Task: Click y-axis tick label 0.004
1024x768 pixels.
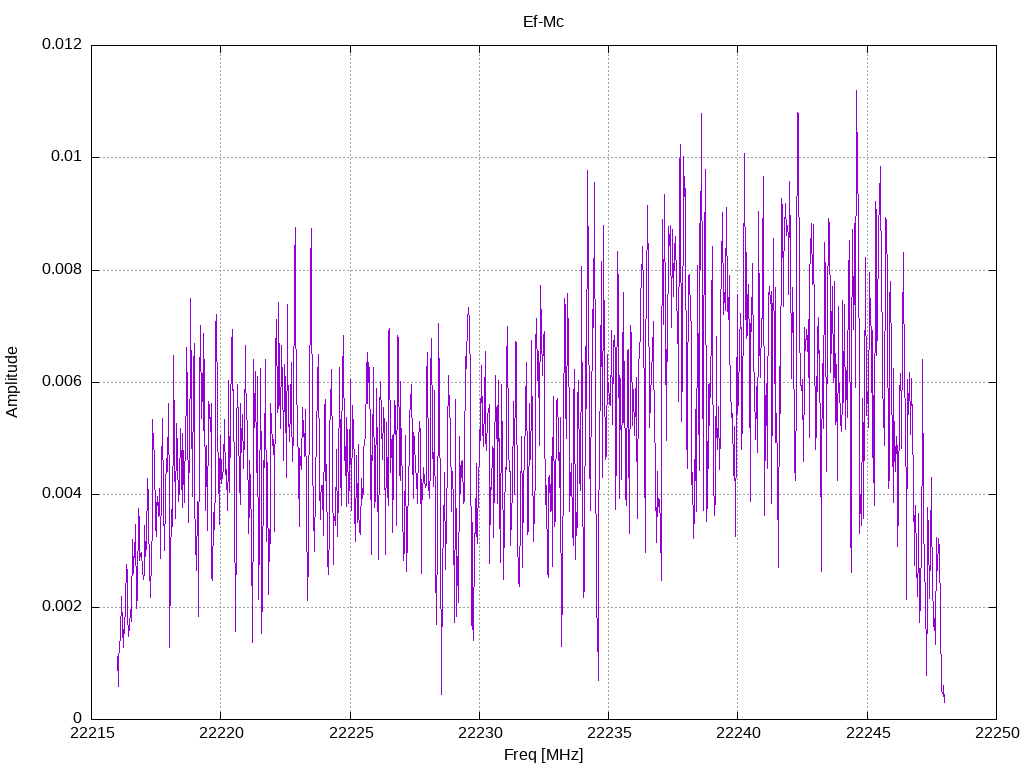Action: pyautogui.click(x=63, y=494)
